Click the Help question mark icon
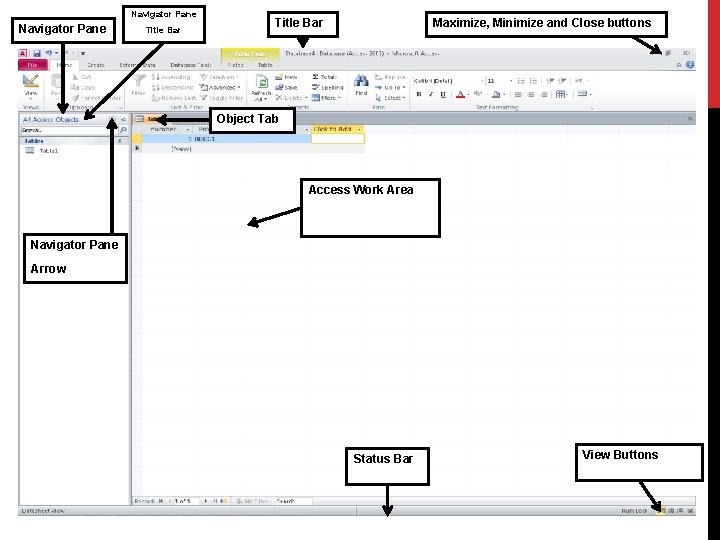Screen dimensions: 720x540 [690, 65]
